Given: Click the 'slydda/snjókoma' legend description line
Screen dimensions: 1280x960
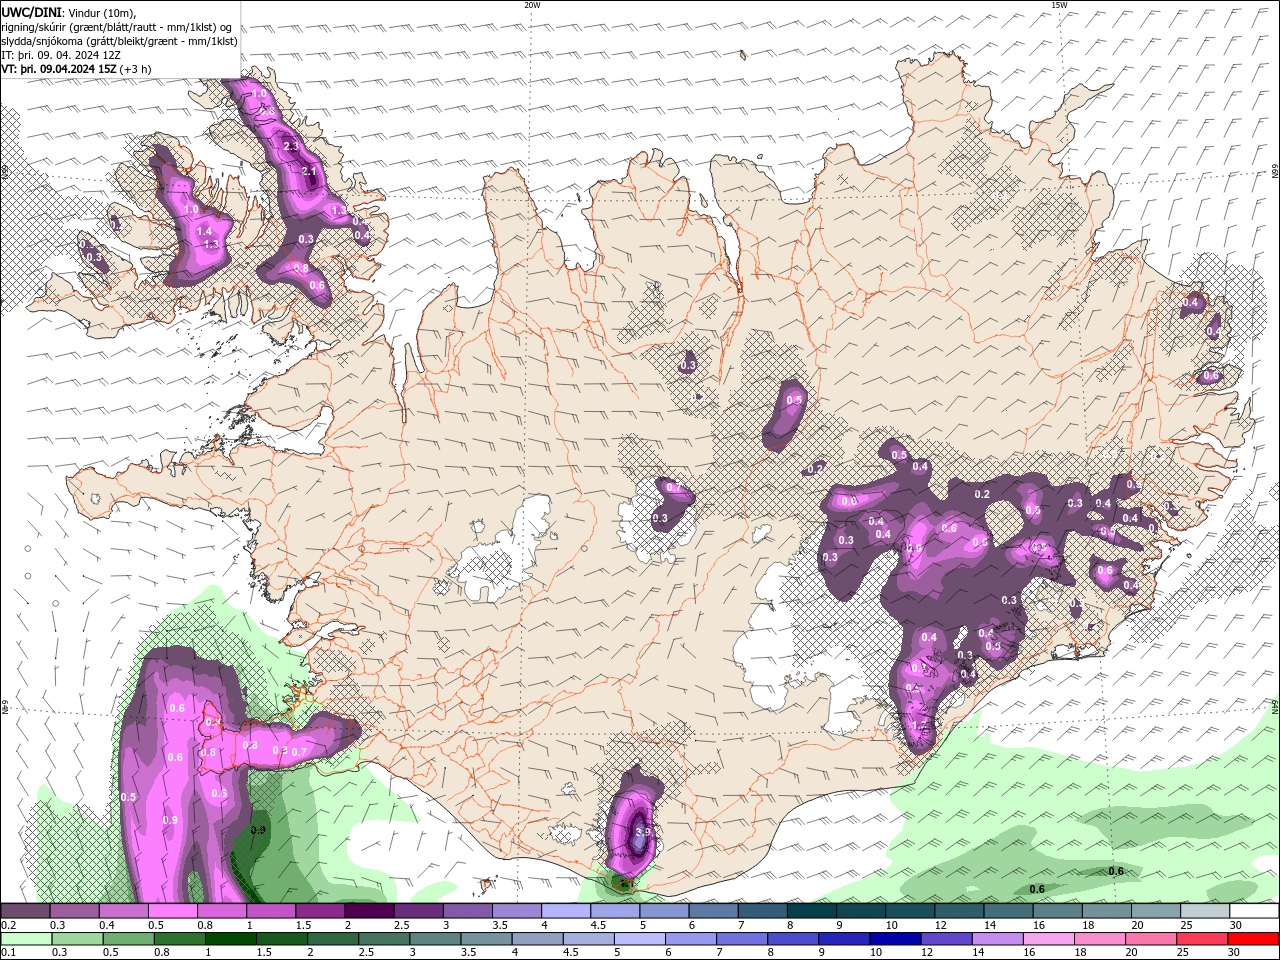Looking at the screenshot, I should pyautogui.click(x=119, y=41).
